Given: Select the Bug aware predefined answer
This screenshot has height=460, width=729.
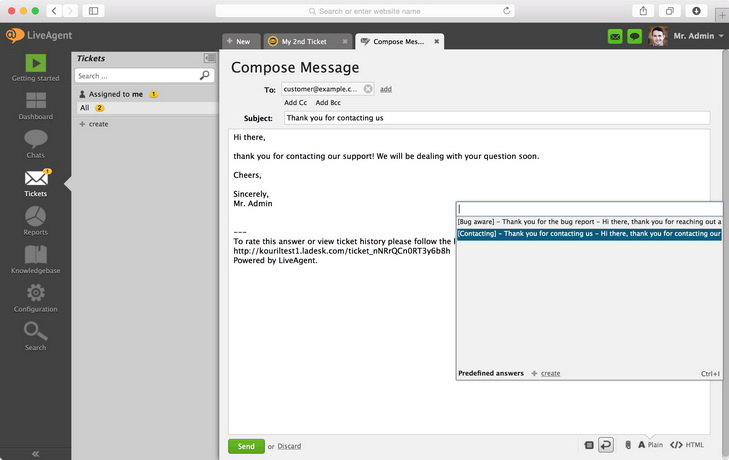Looking at the screenshot, I should tap(589, 221).
